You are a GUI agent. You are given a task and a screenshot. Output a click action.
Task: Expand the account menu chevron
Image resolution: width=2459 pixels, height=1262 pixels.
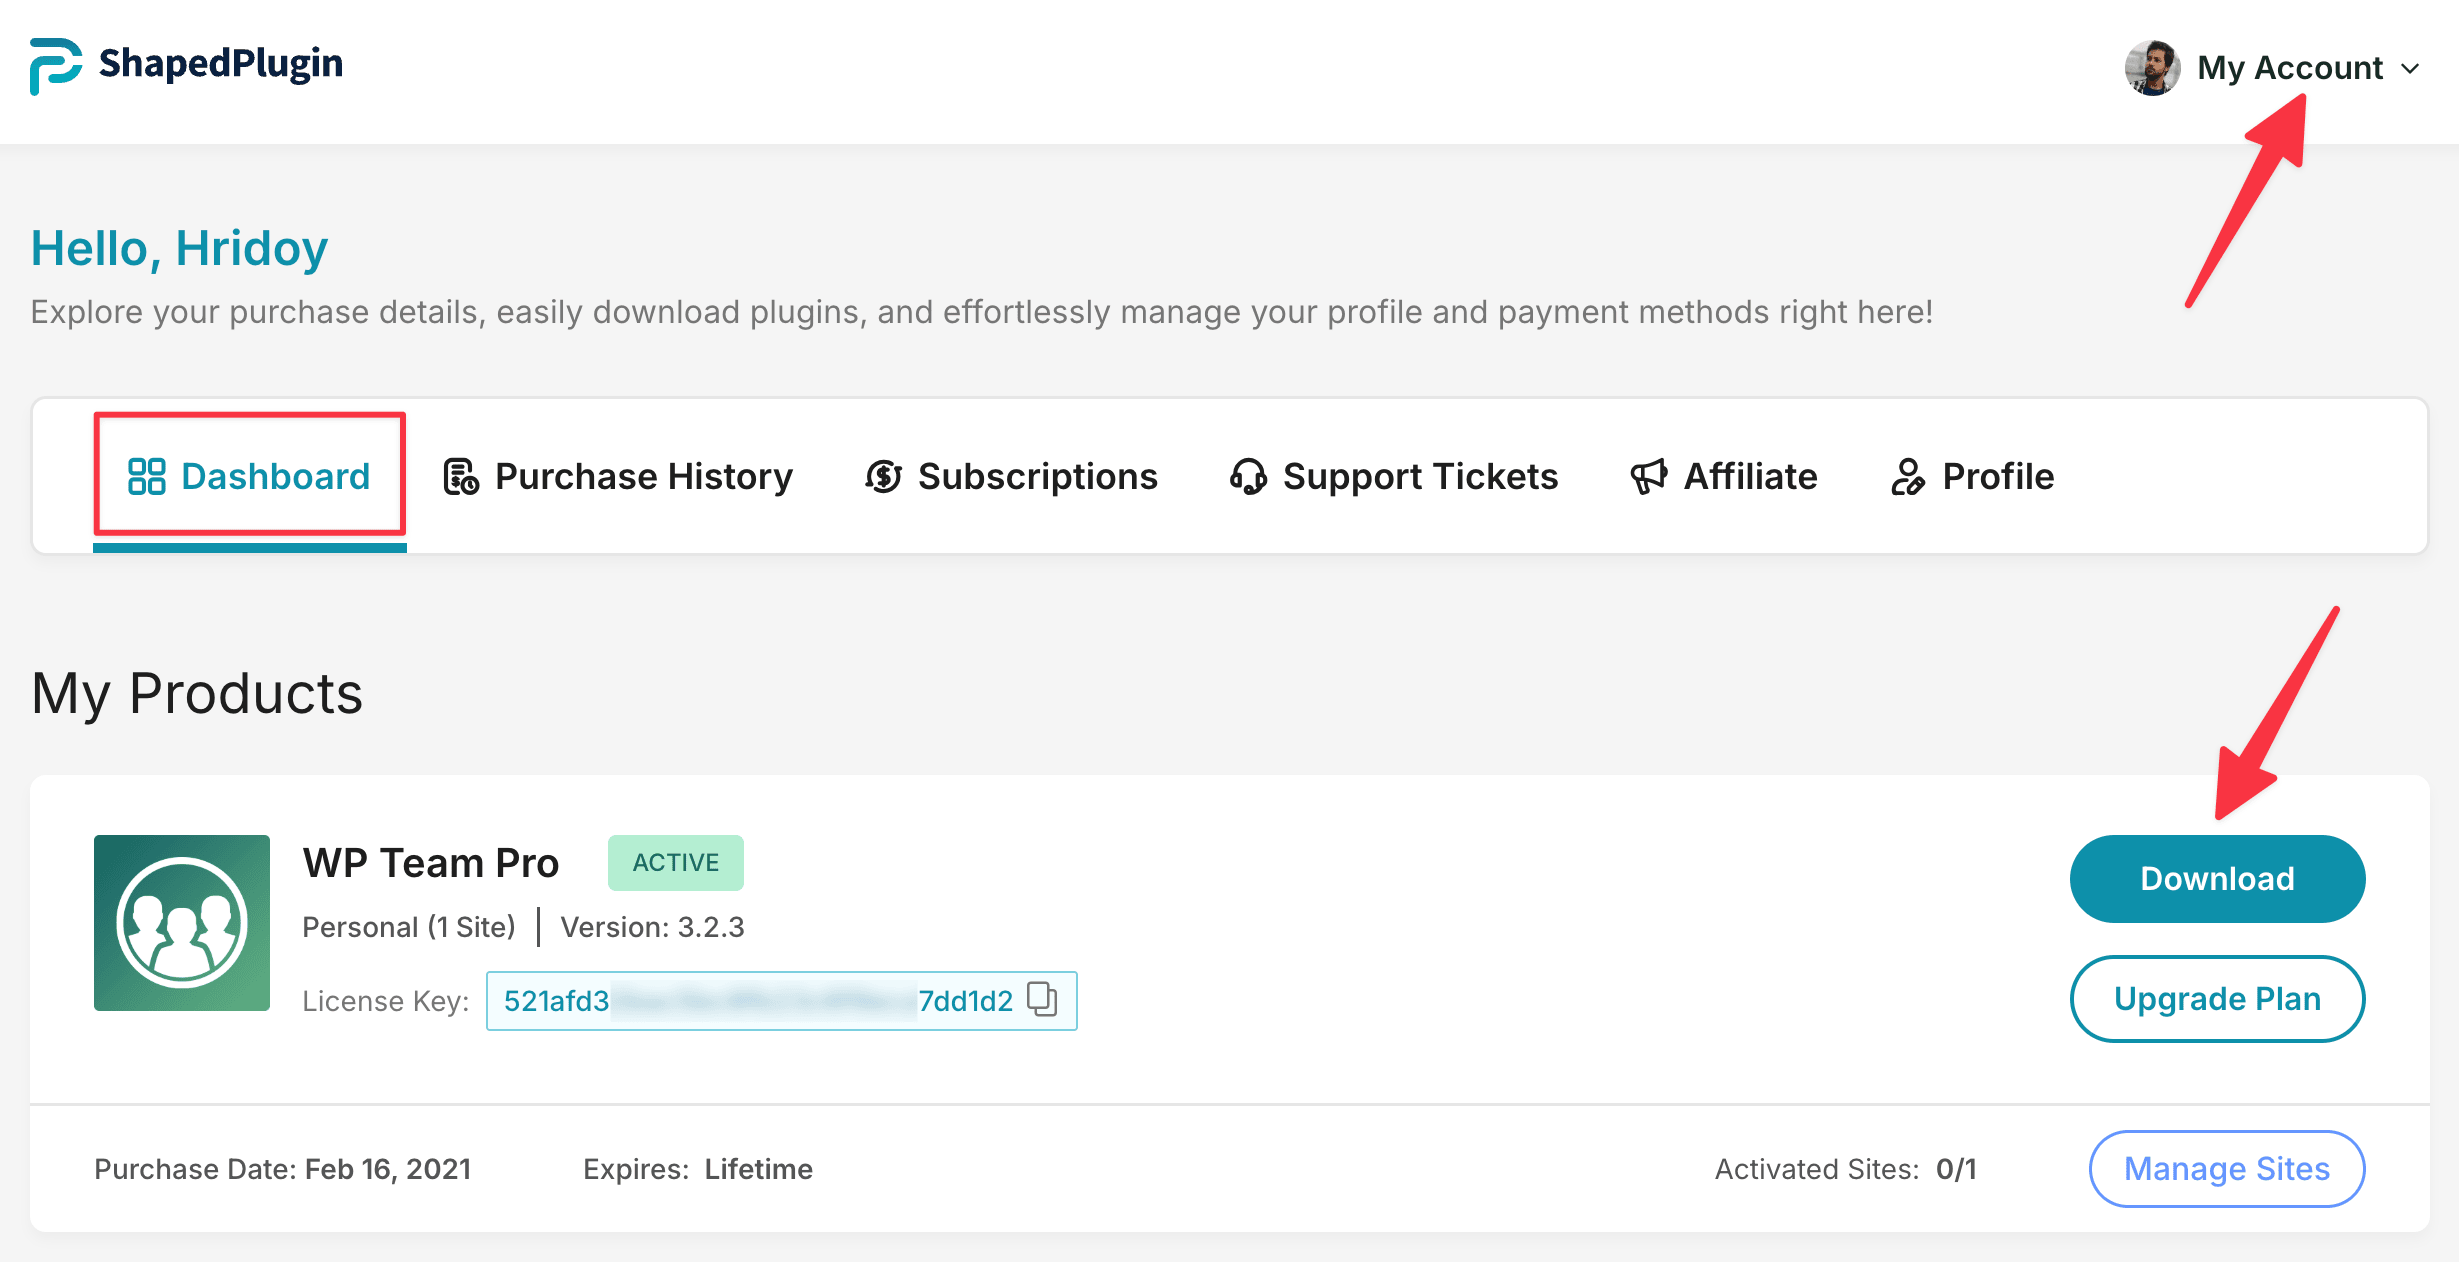point(2412,69)
